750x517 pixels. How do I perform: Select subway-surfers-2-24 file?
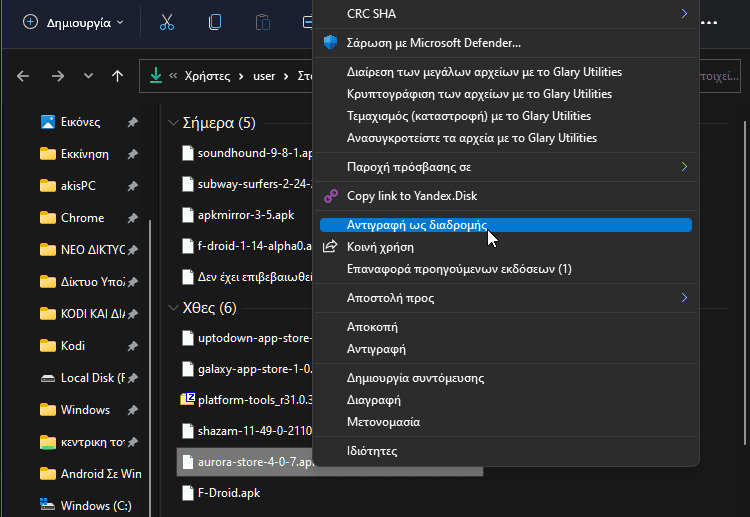pos(247,184)
